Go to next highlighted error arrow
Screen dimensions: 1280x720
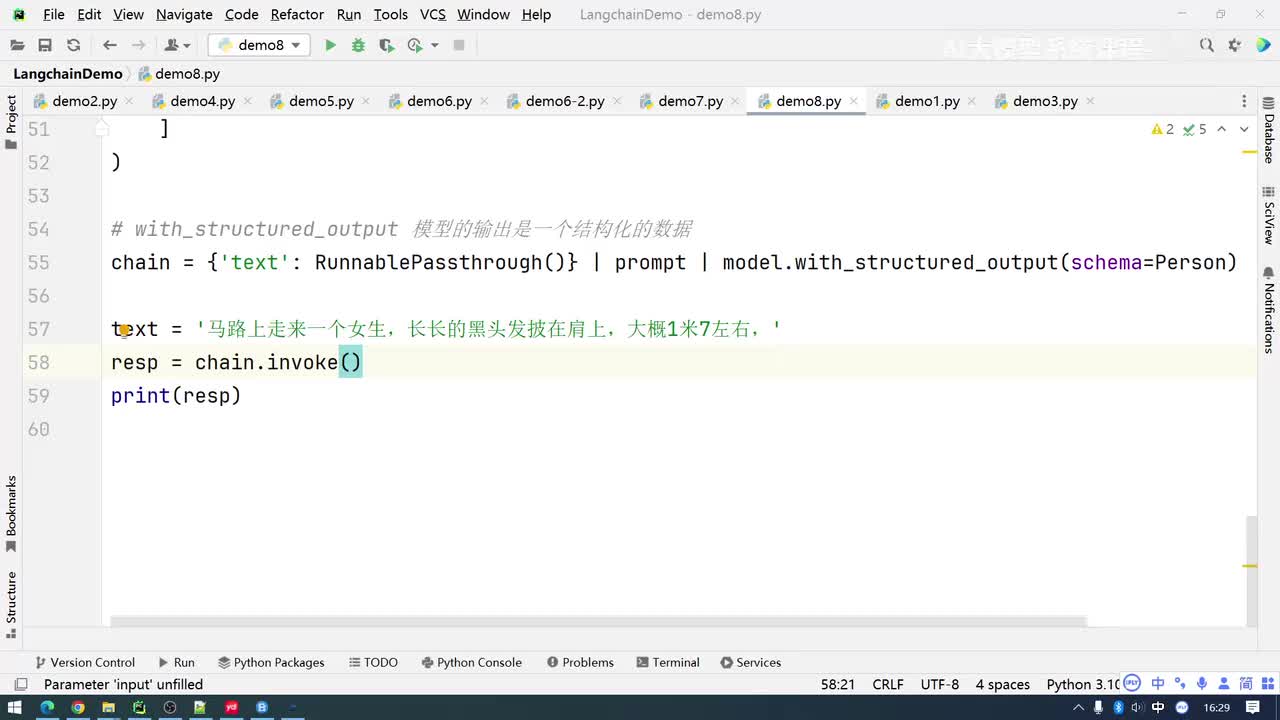click(x=1244, y=129)
